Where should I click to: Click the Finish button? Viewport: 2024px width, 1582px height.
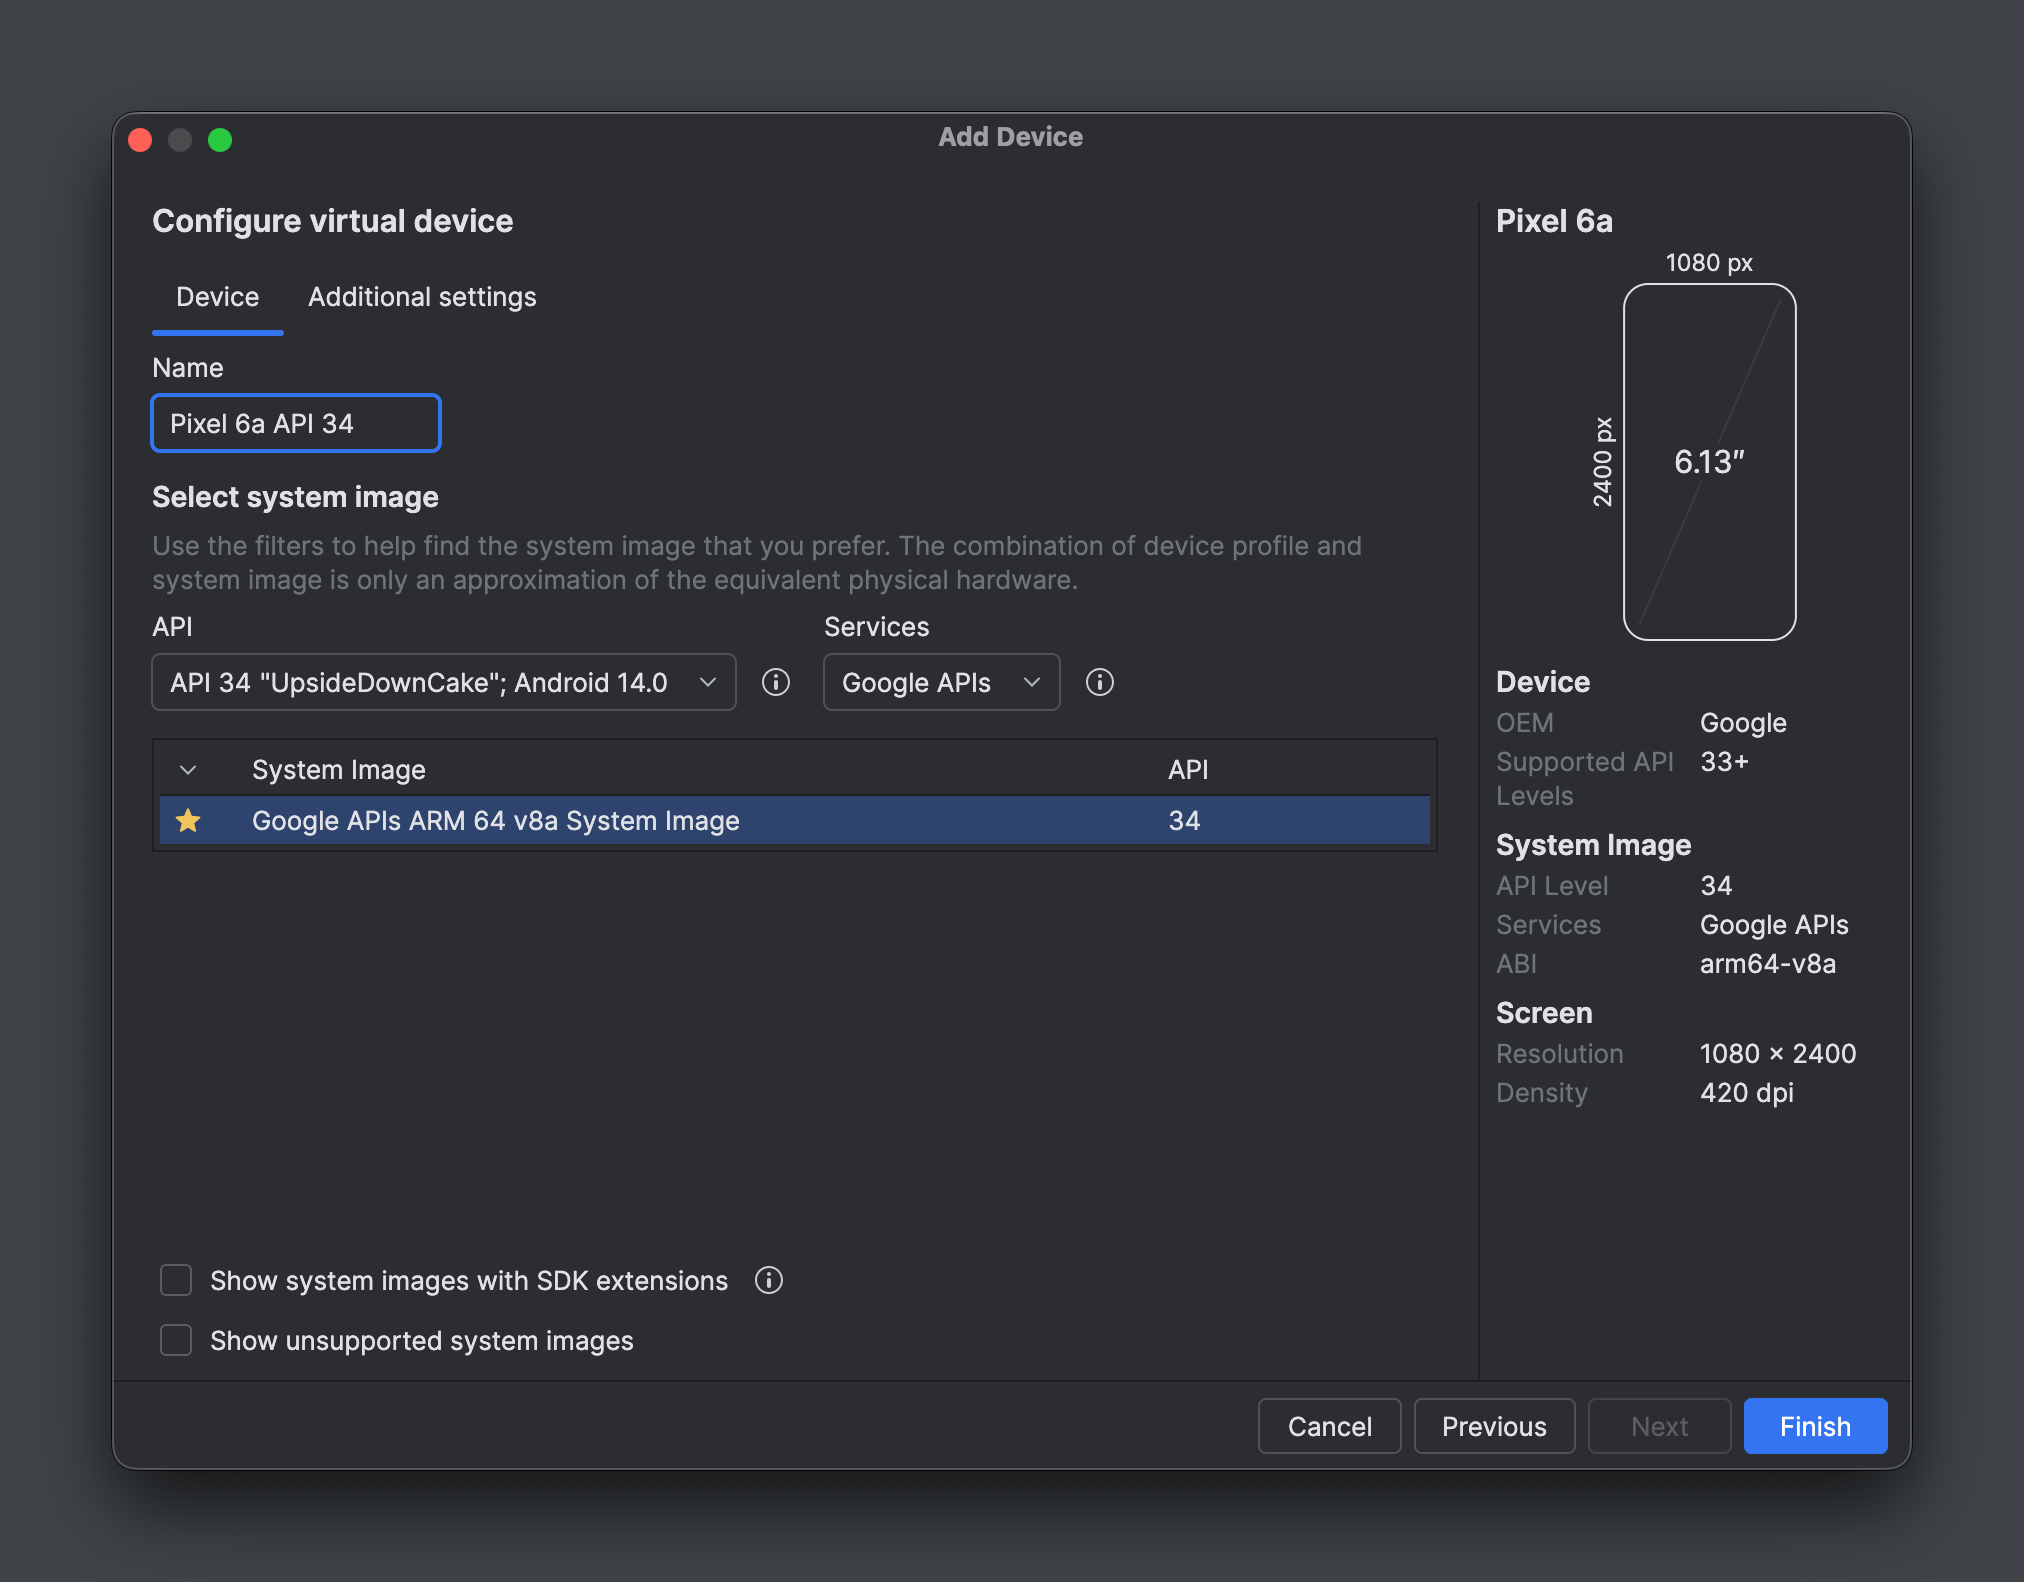[x=1814, y=1425]
